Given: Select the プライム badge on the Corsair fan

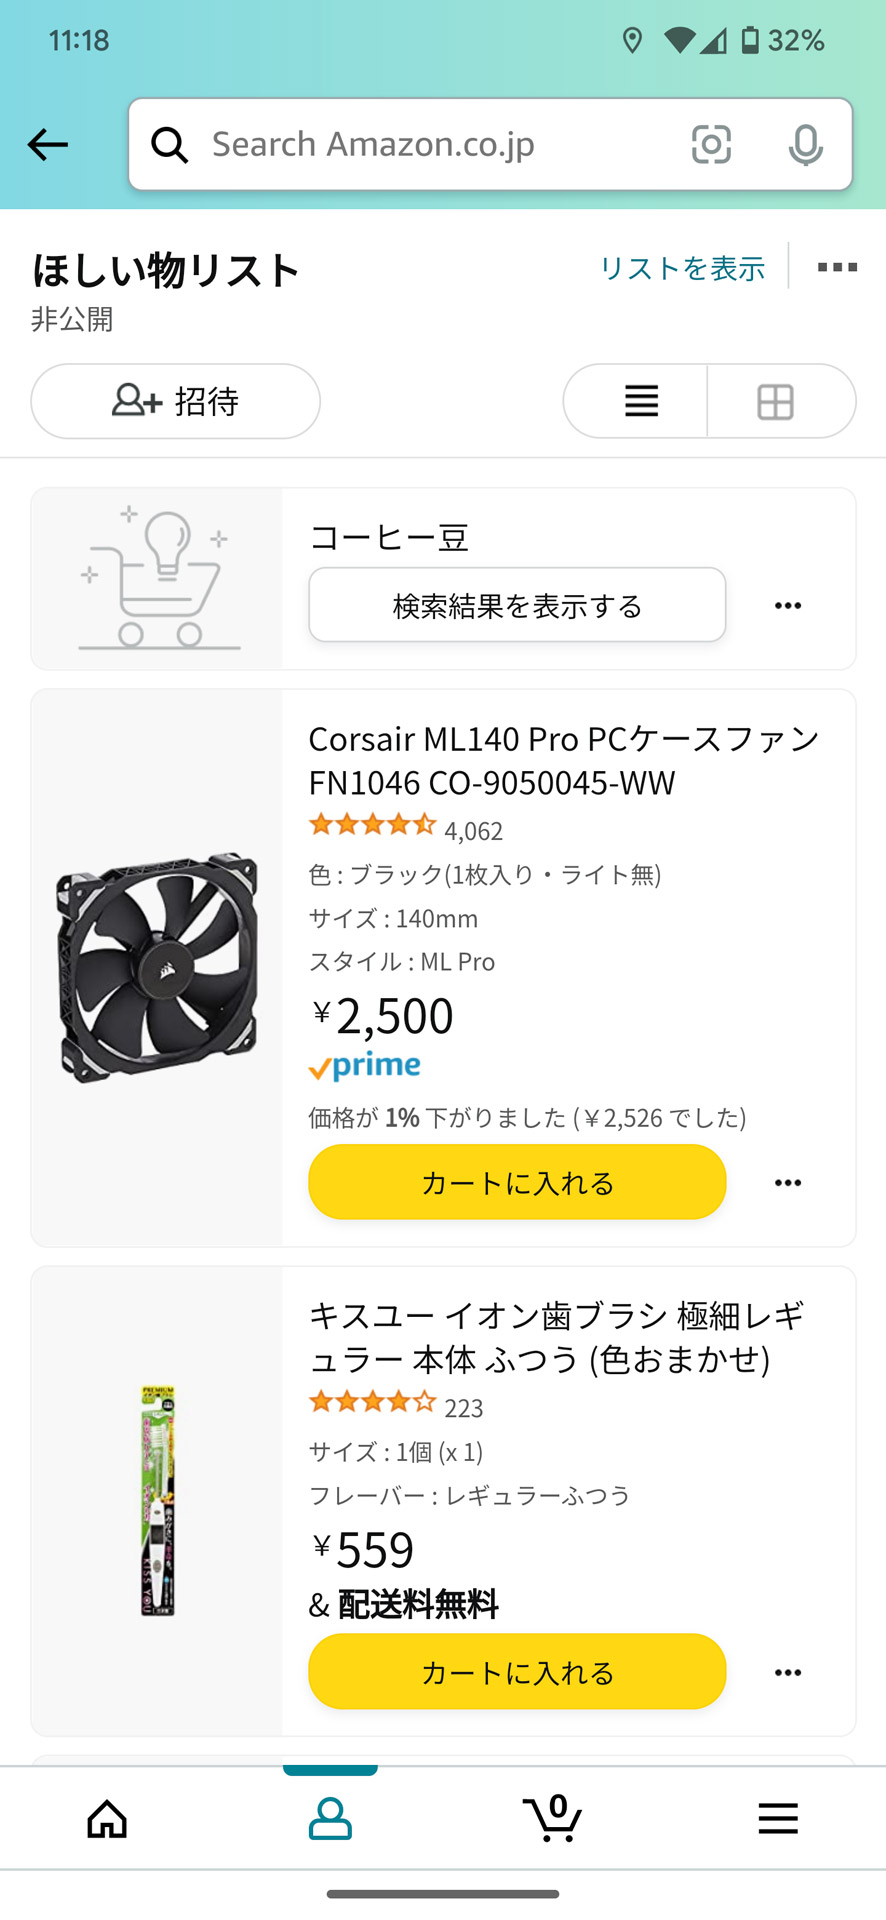Looking at the screenshot, I should (x=364, y=1066).
